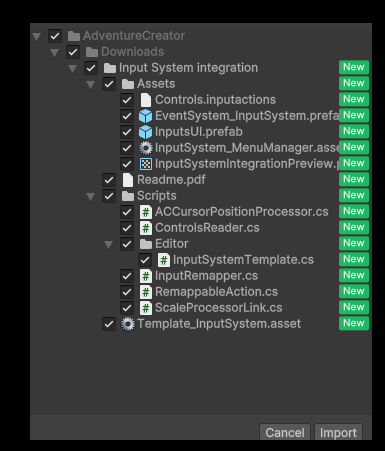Collapse the Downloads folder tree

pyautogui.click(x=54, y=52)
